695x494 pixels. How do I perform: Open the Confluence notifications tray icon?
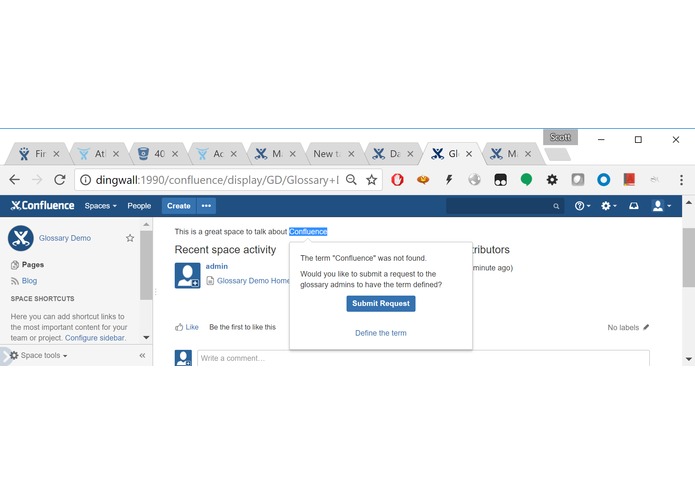tap(634, 206)
